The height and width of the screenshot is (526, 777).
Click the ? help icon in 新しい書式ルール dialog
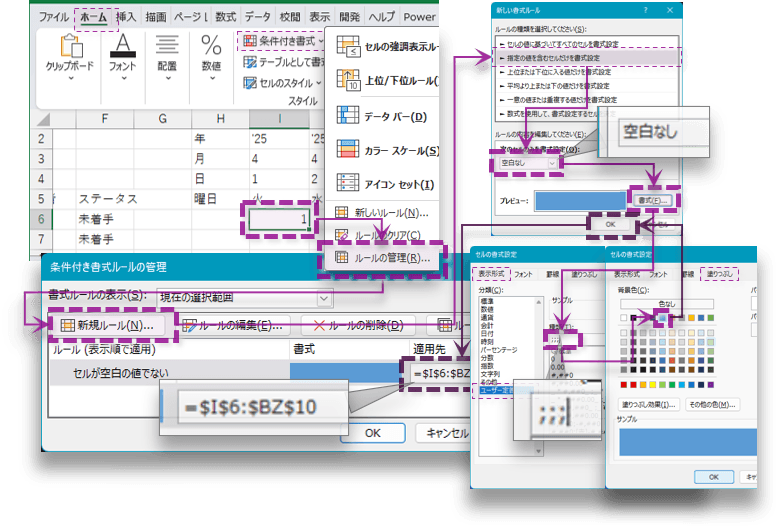coord(645,10)
